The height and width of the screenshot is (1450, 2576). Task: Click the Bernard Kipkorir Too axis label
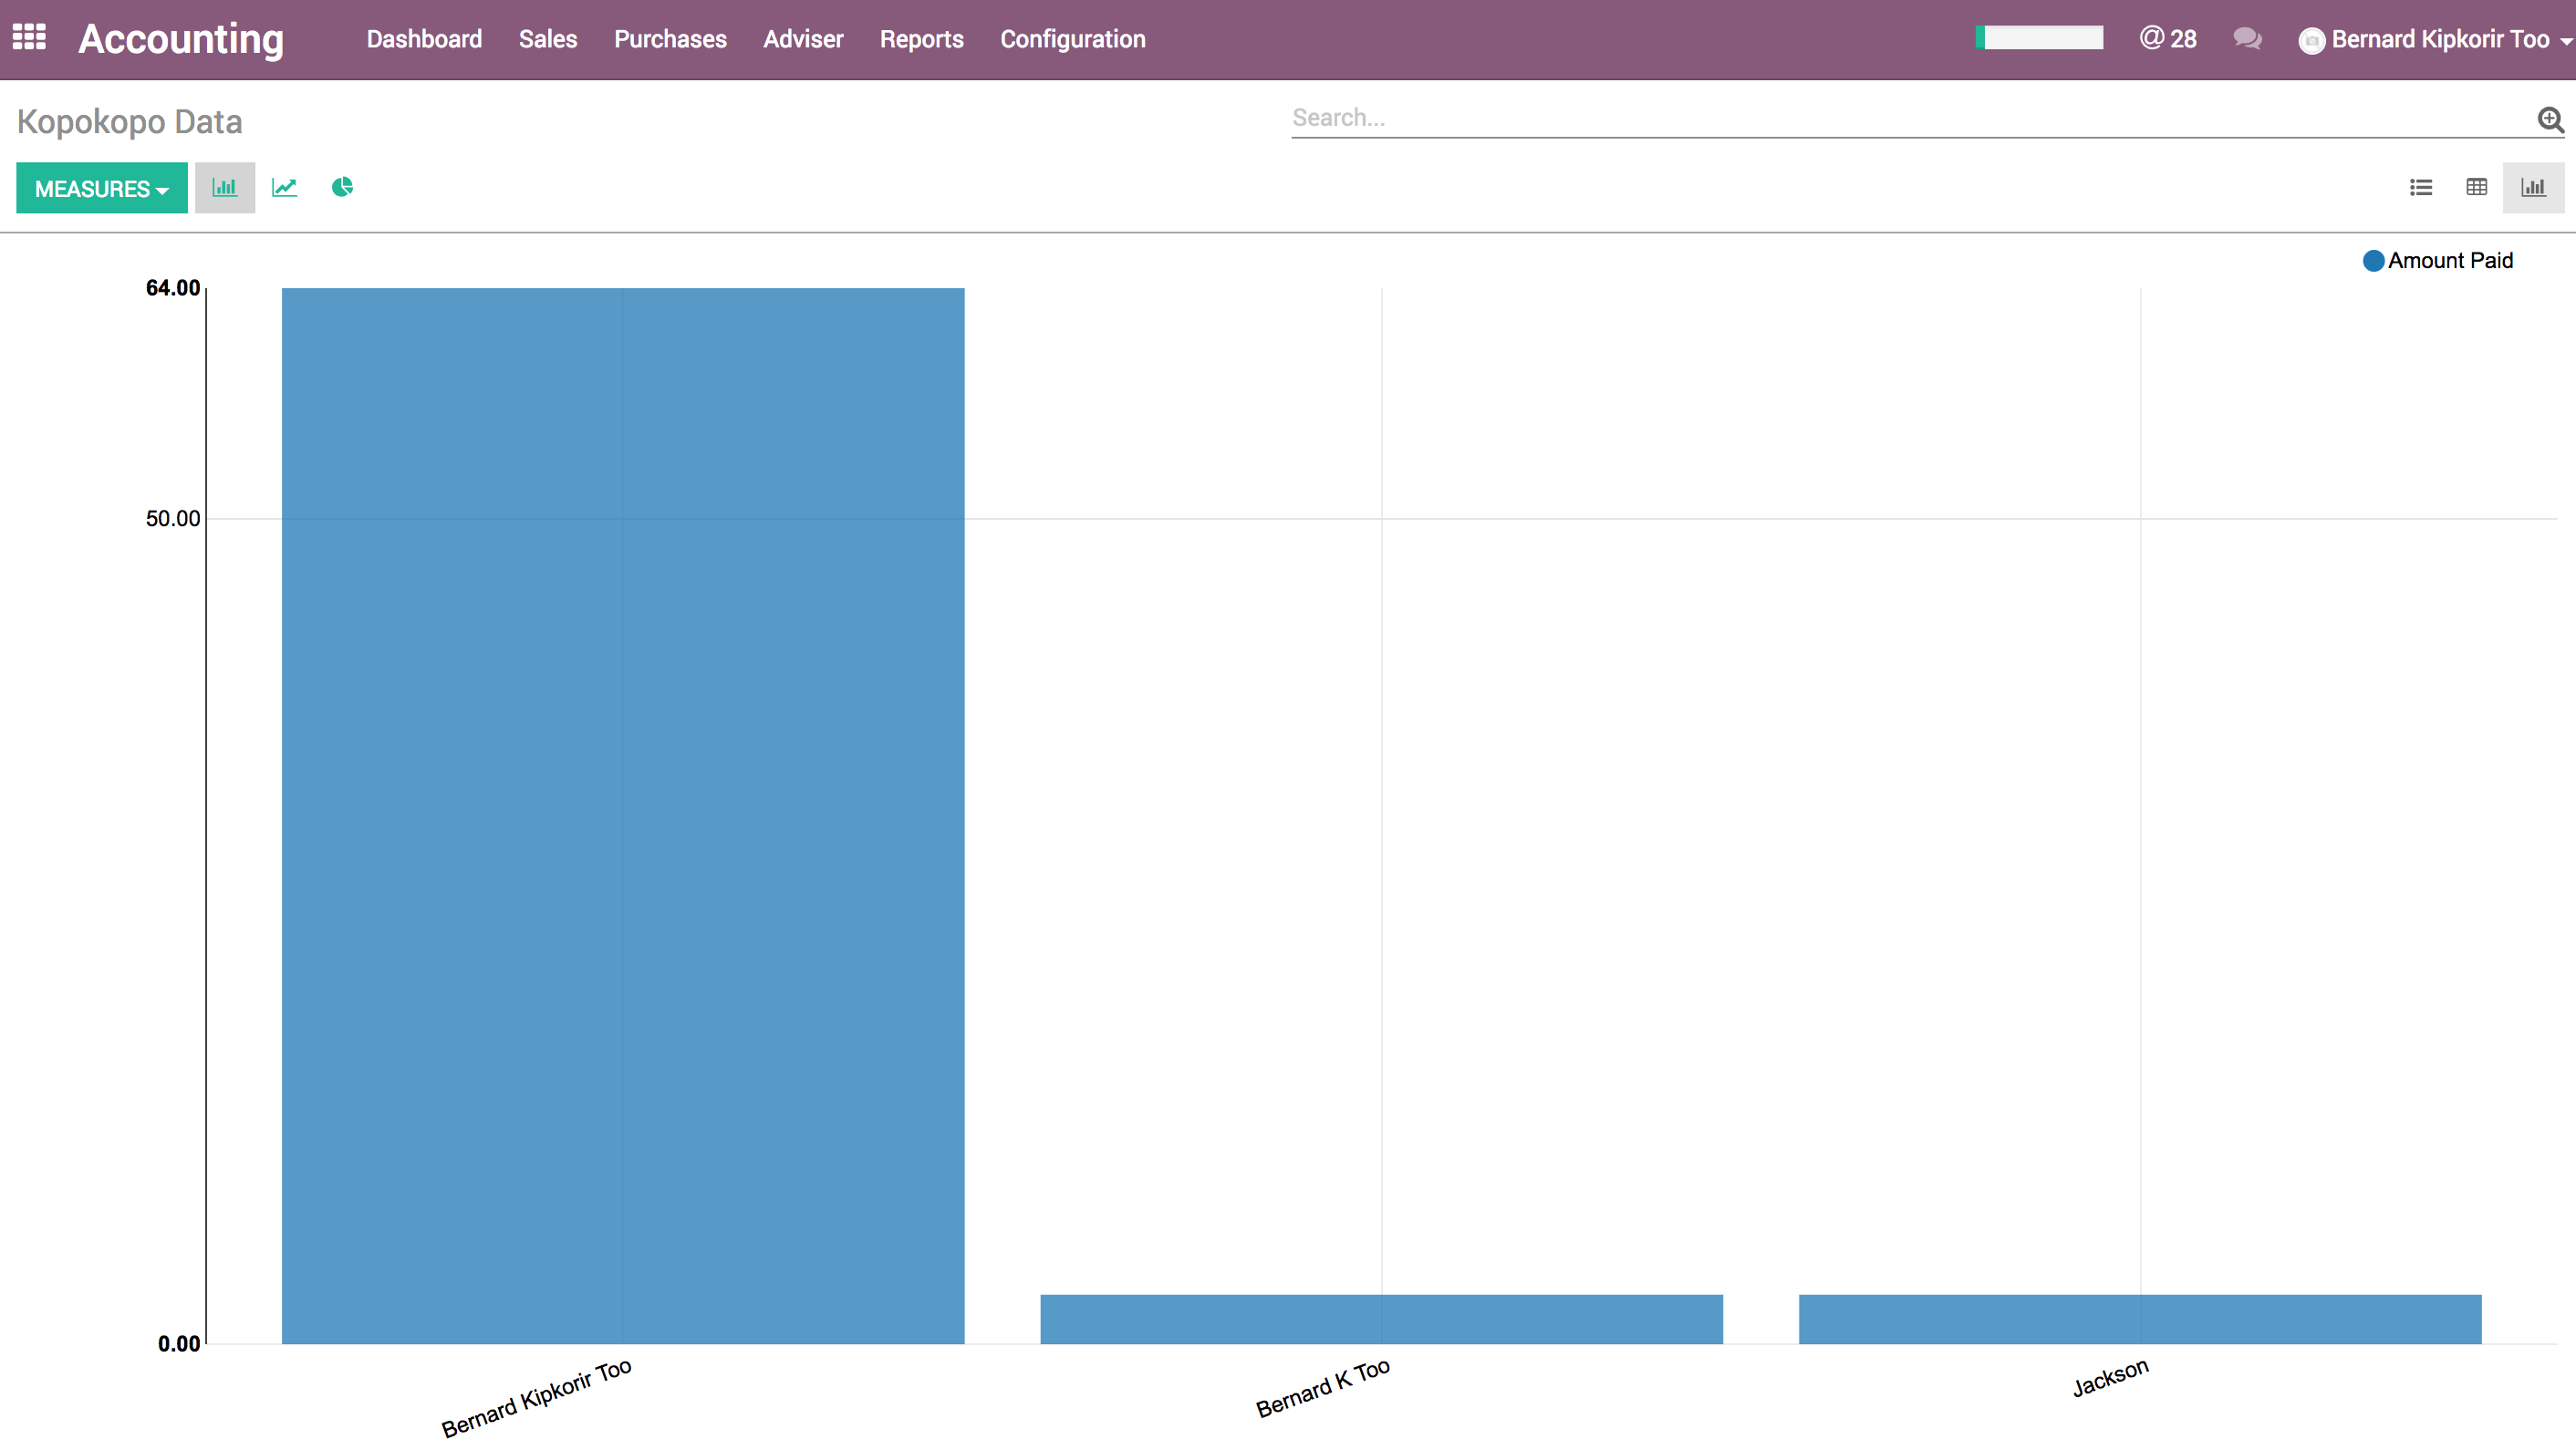tap(536, 1397)
